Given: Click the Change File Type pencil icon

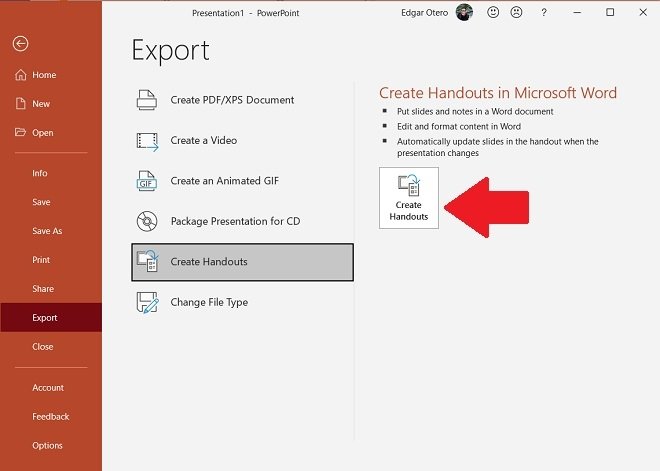Looking at the screenshot, I should pos(147,302).
